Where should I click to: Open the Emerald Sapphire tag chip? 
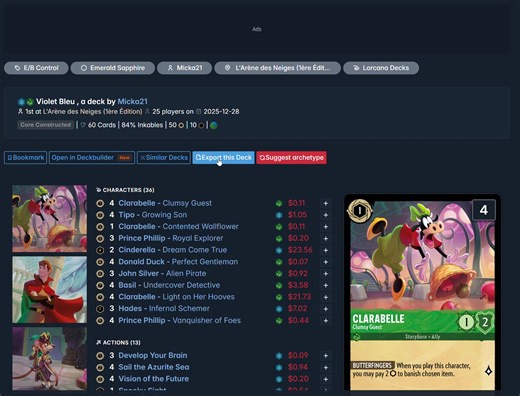pos(113,68)
